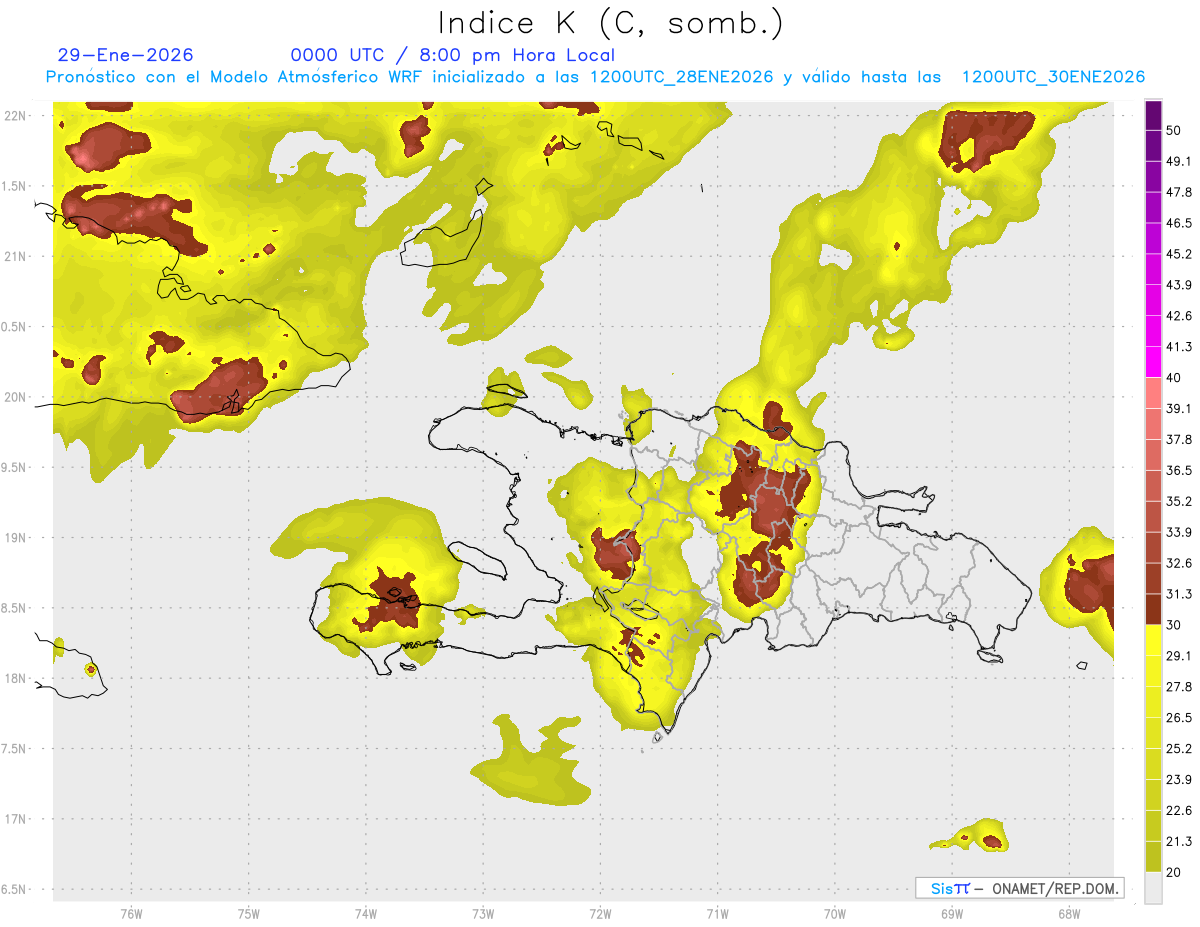The image size is (1200, 927).
Task: Click the colorbar value "42.6"
Action: (1179, 316)
